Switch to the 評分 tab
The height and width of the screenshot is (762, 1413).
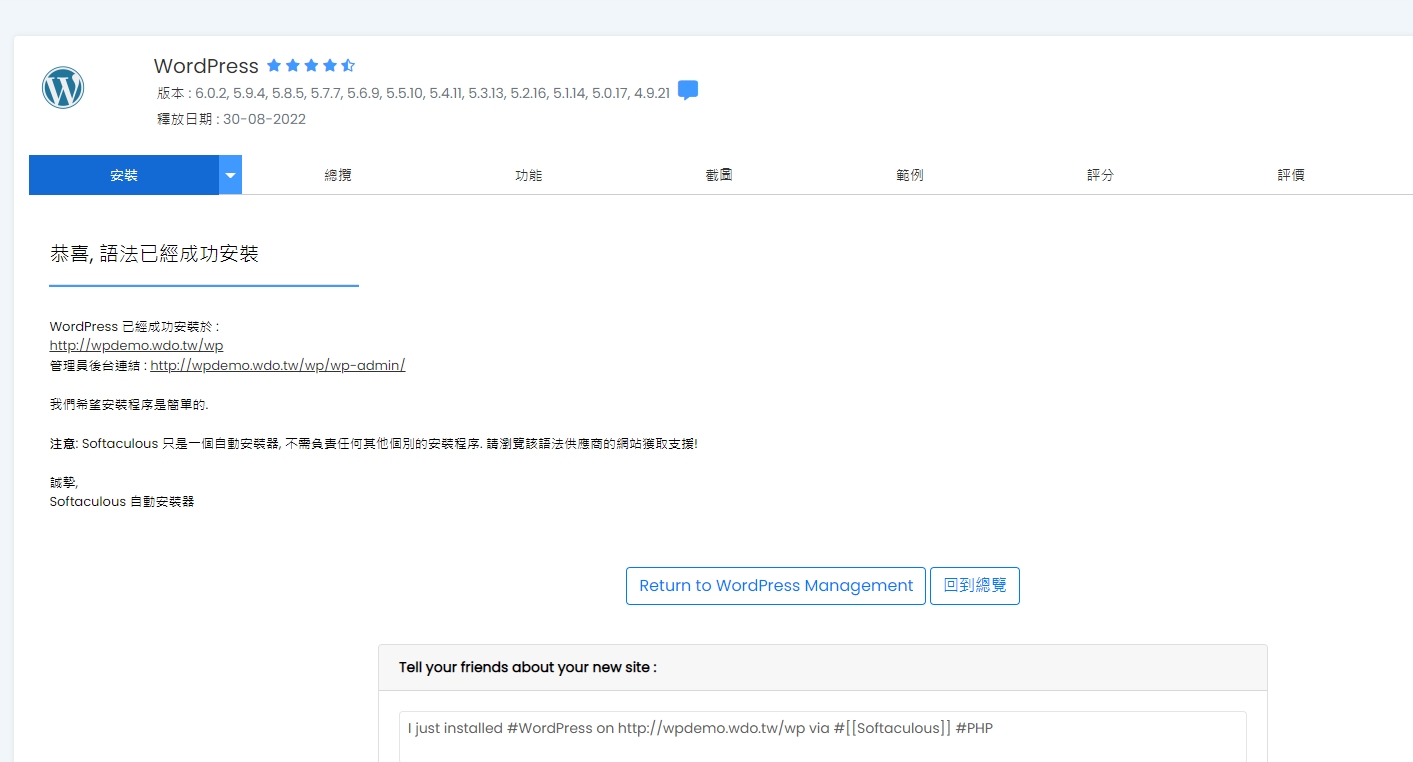1100,175
